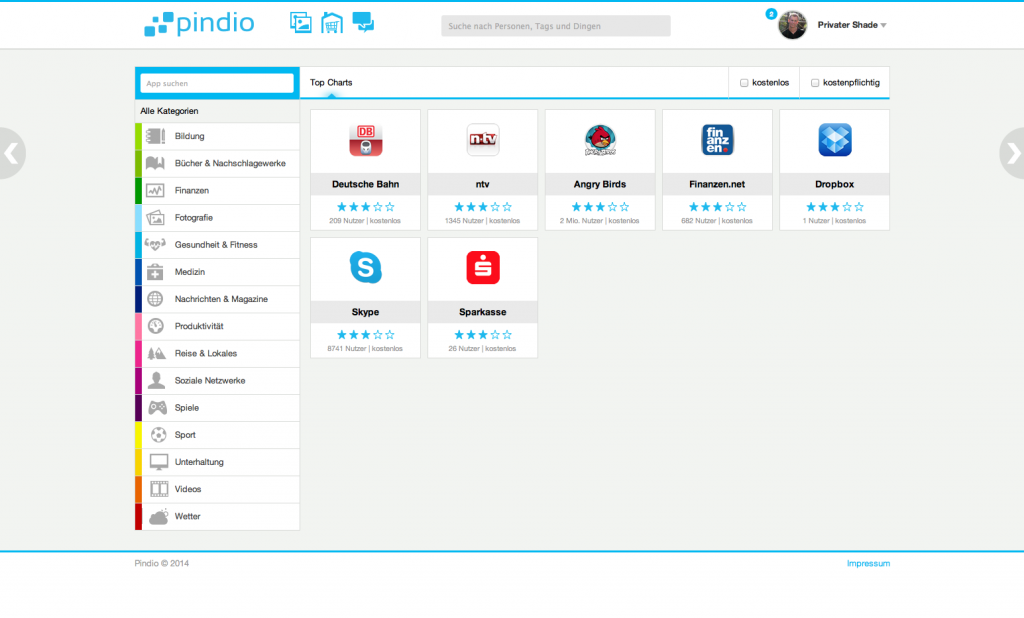Select the Spiele category label
Image resolution: width=1024 pixels, height=618 pixels.
(187, 408)
